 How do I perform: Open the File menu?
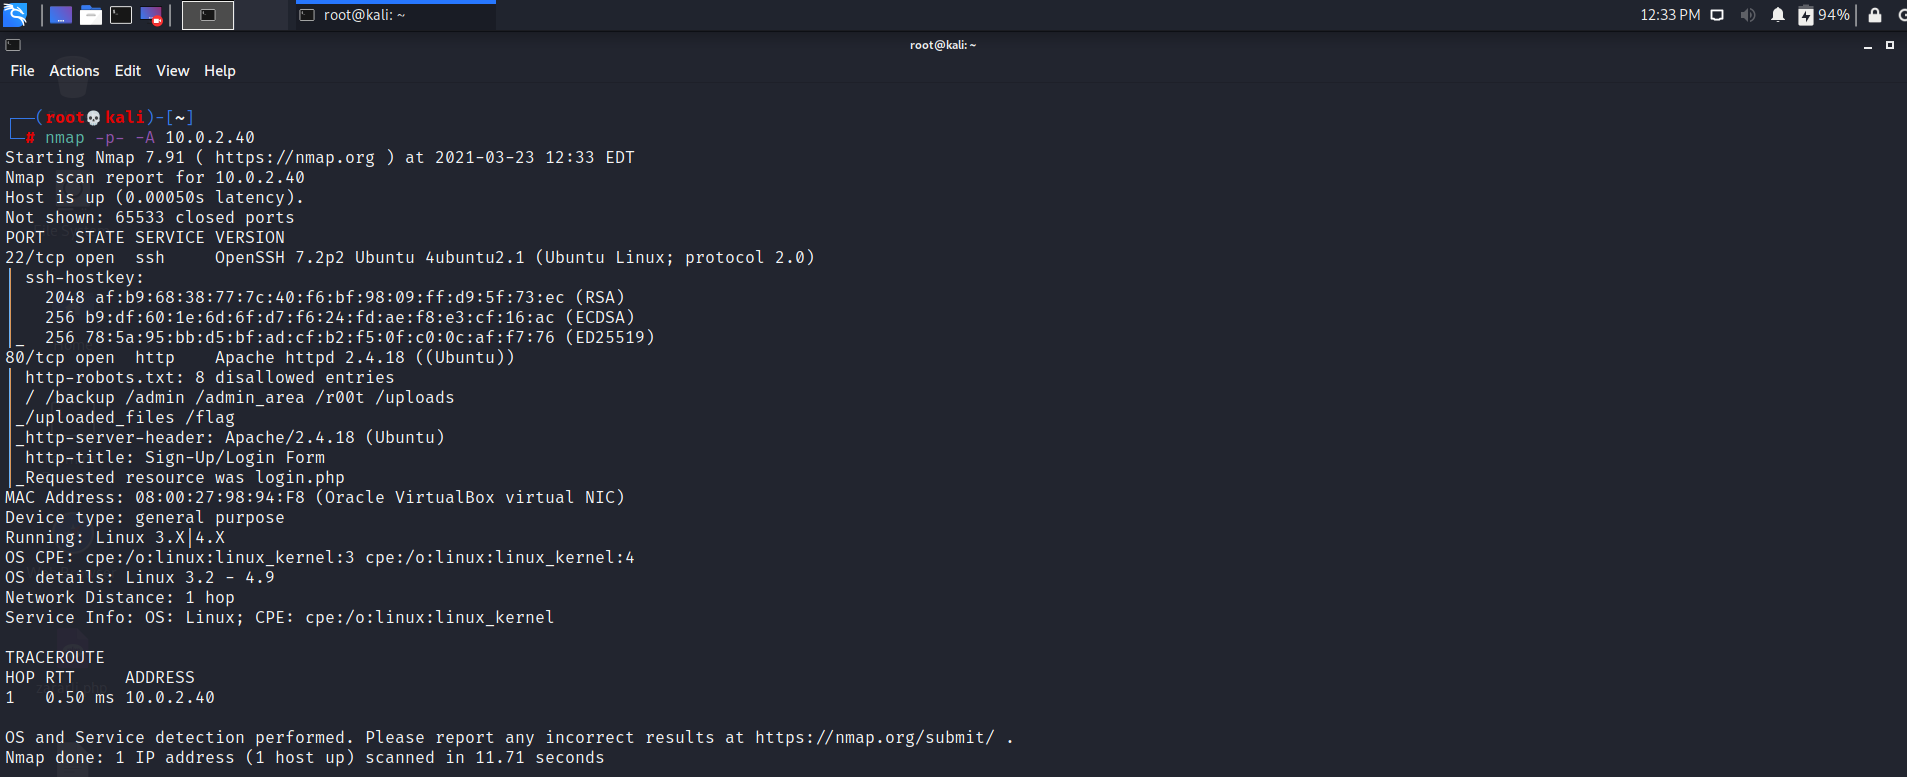pos(22,71)
